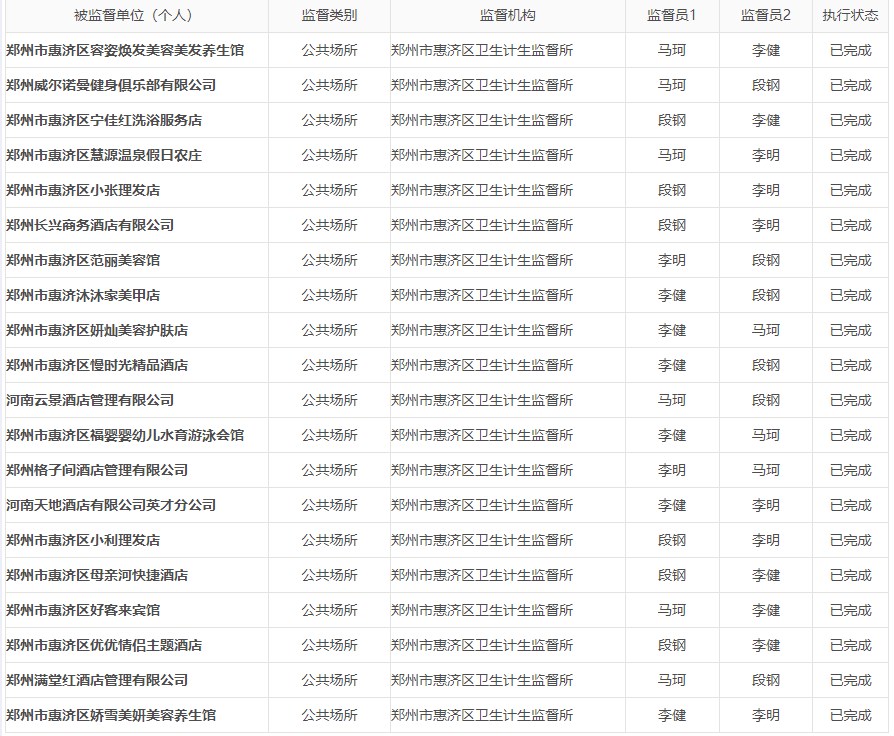Click 李明 in 格子间酒店管理 row
Viewport: 894px width, 736px height.
click(x=672, y=470)
